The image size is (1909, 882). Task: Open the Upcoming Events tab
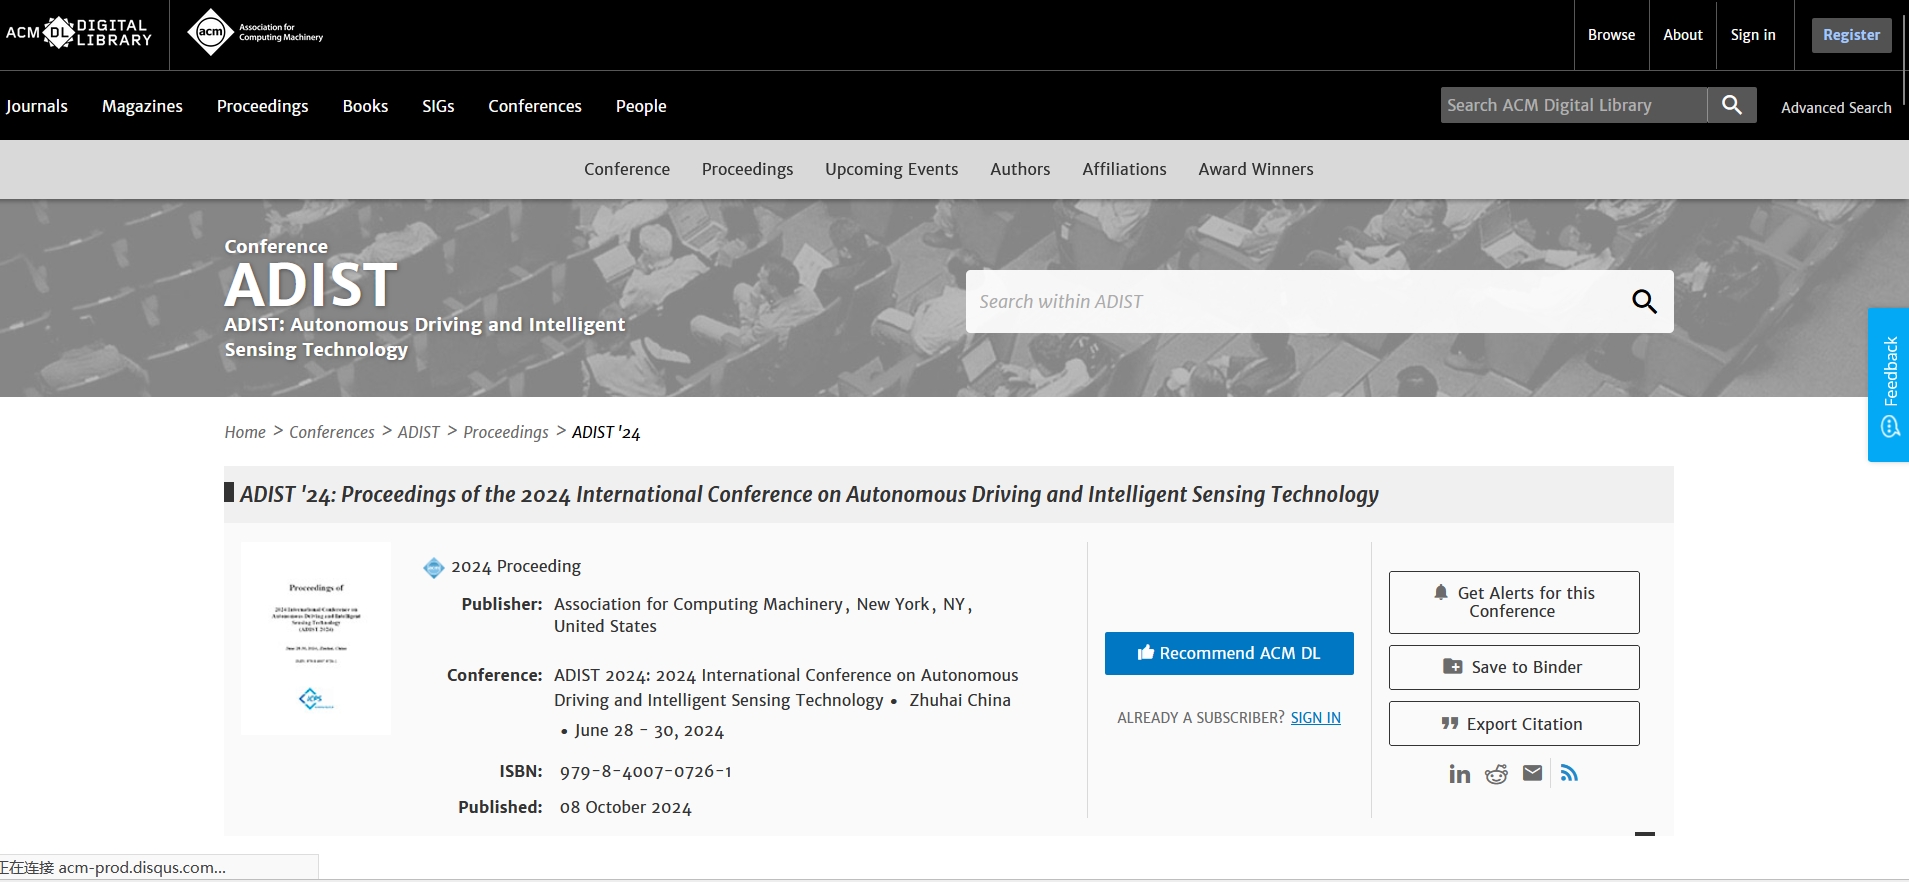click(x=891, y=169)
